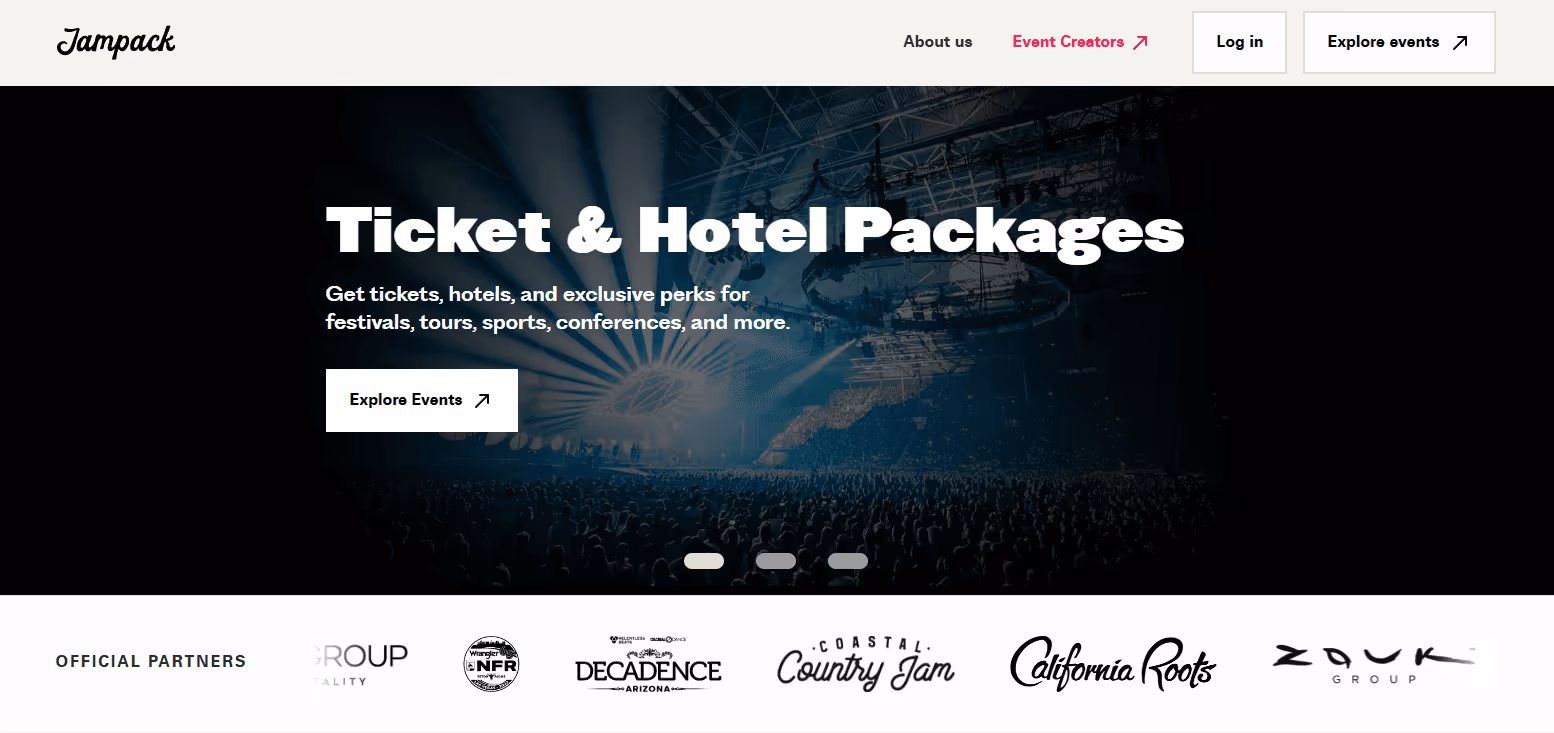Switch to the first carousel slide indicator
Image resolution: width=1554 pixels, height=733 pixels.
pos(704,561)
